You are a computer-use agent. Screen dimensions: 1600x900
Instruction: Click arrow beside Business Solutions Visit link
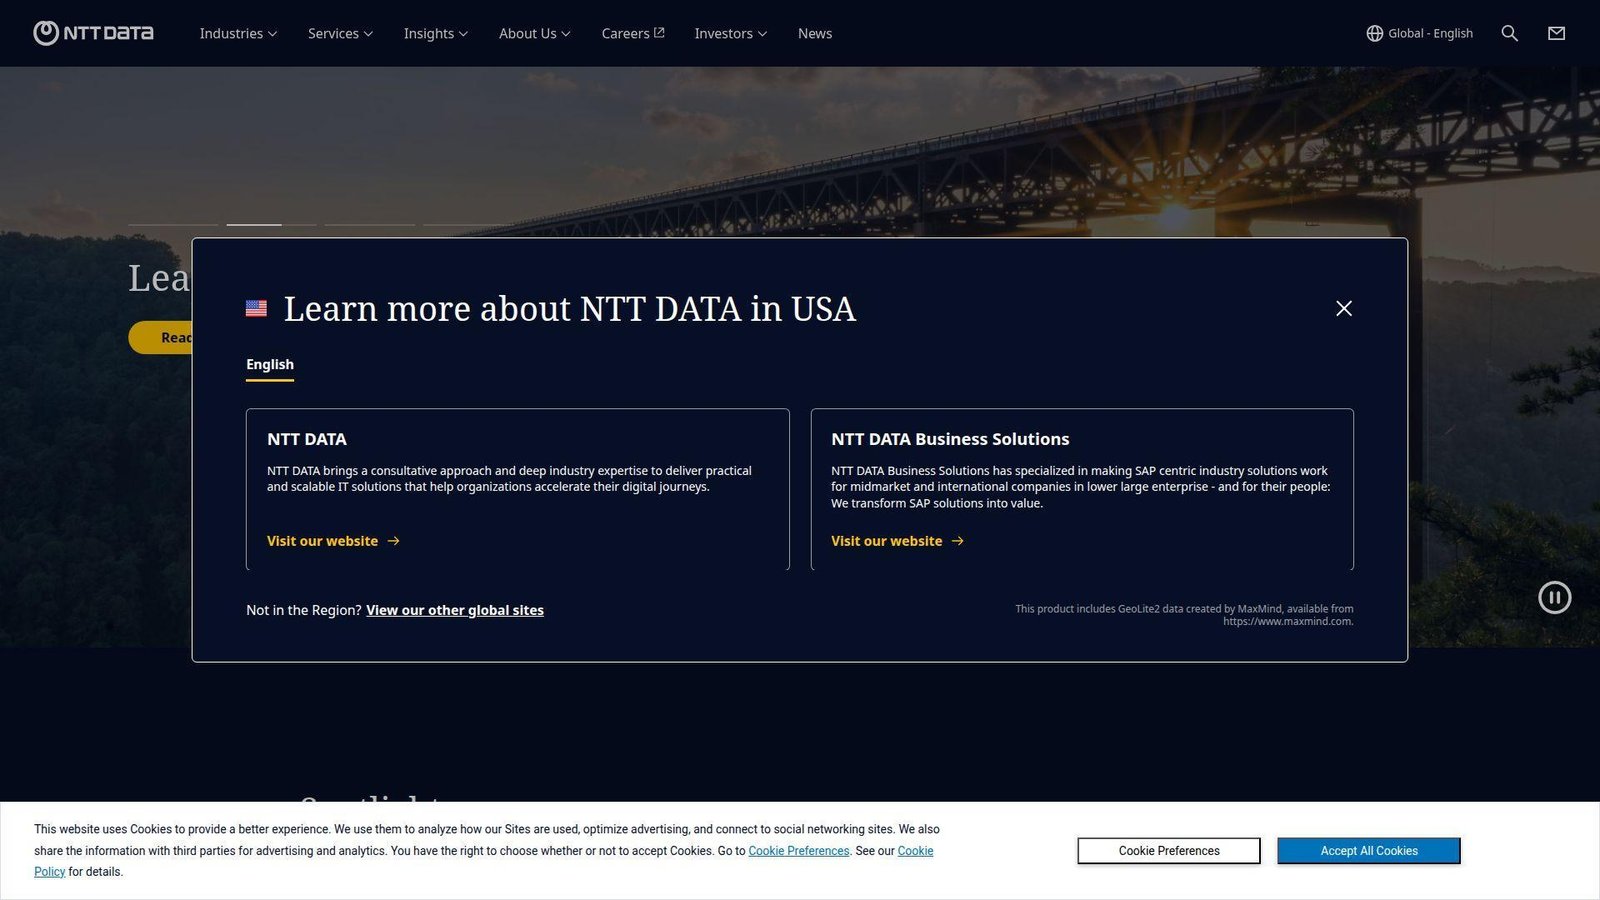point(957,541)
